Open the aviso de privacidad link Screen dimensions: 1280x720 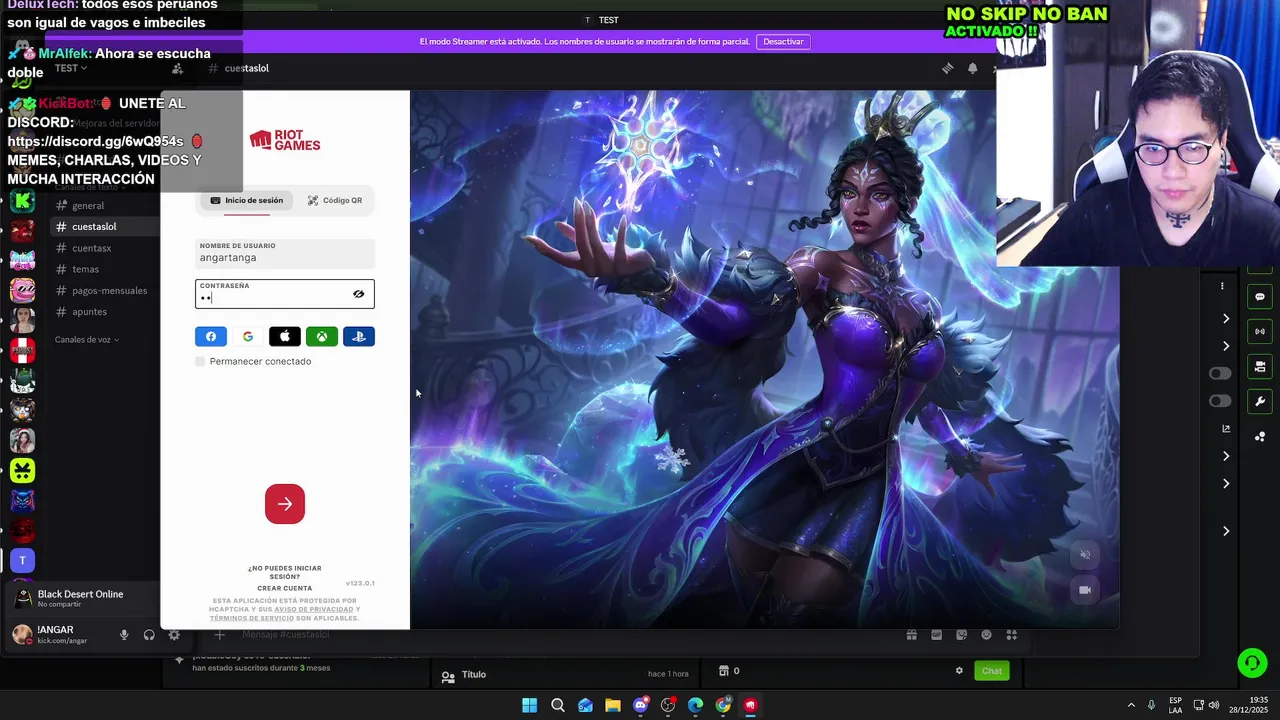click(314, 609)
